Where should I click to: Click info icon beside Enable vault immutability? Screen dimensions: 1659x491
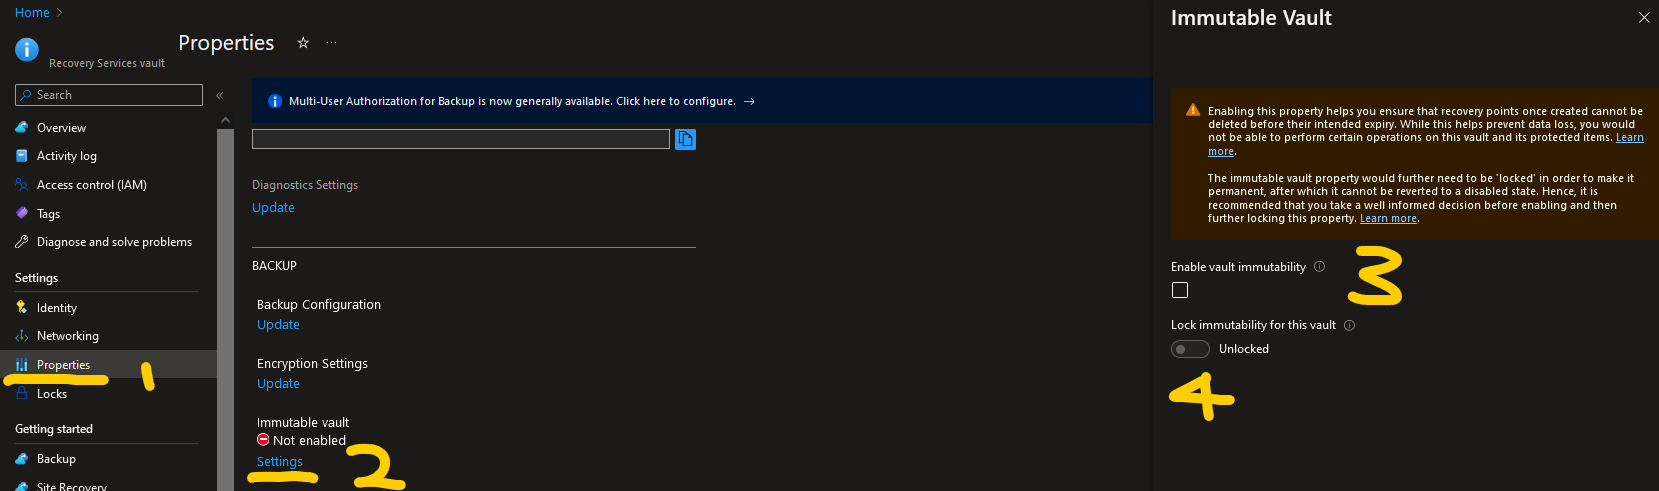1319,267
